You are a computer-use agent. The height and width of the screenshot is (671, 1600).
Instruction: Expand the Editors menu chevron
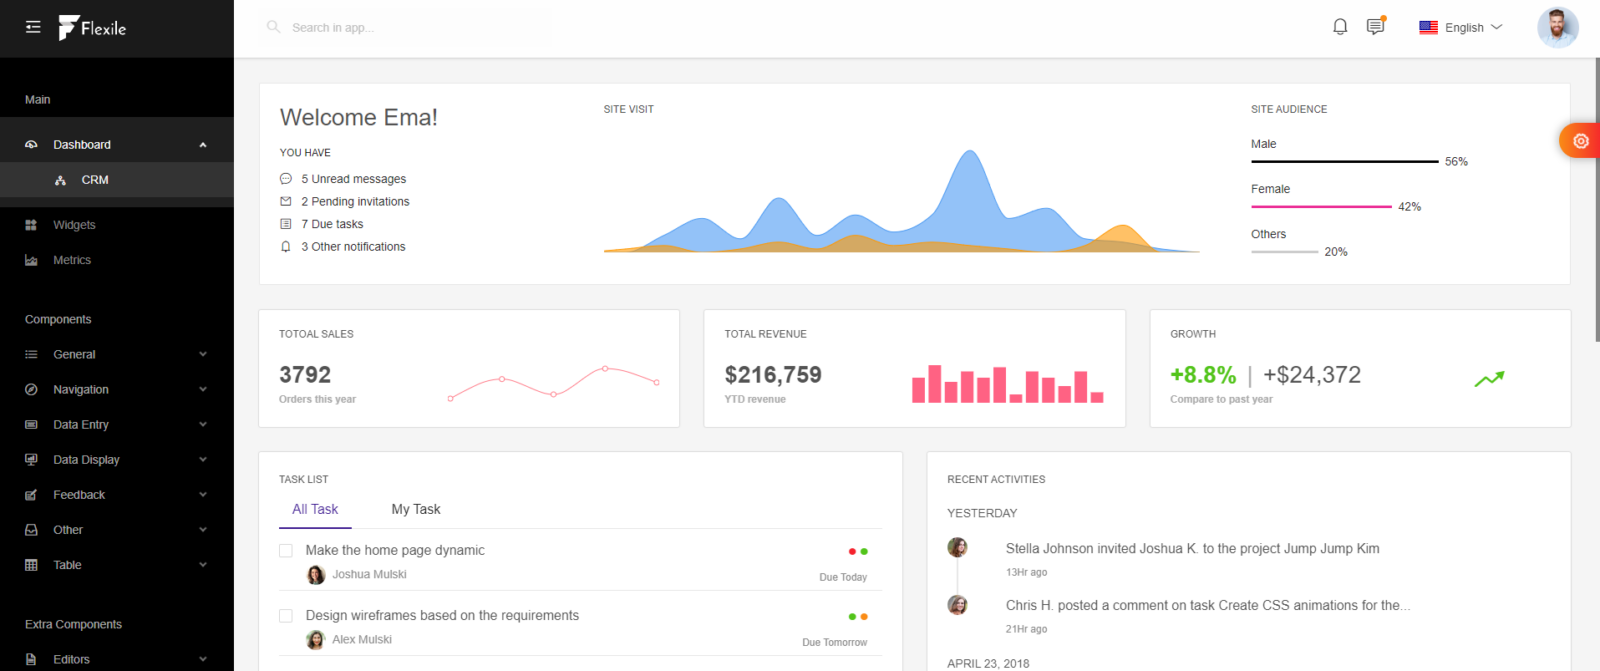[x=203, y=659]
